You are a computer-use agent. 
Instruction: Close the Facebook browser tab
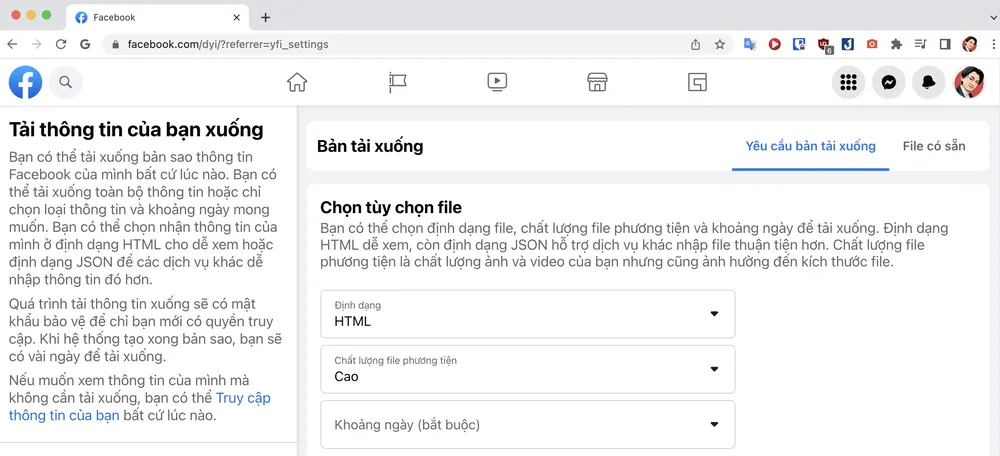click(x=237, y=17)
